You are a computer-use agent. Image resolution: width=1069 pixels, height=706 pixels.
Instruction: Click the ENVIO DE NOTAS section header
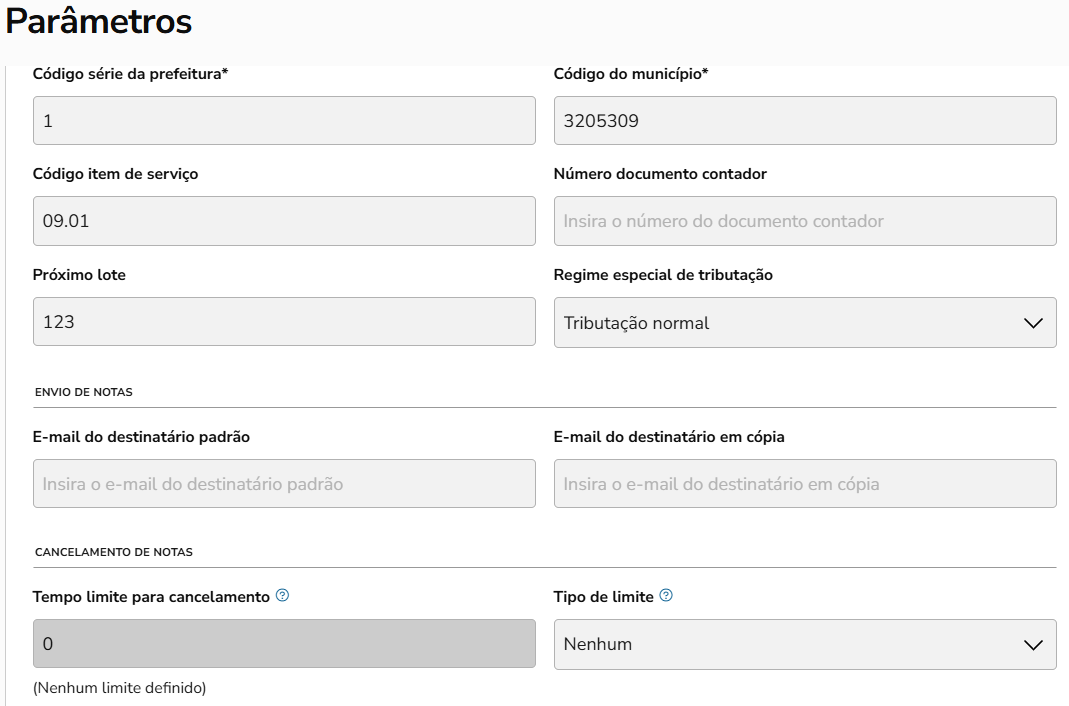(x=84, y=392)
